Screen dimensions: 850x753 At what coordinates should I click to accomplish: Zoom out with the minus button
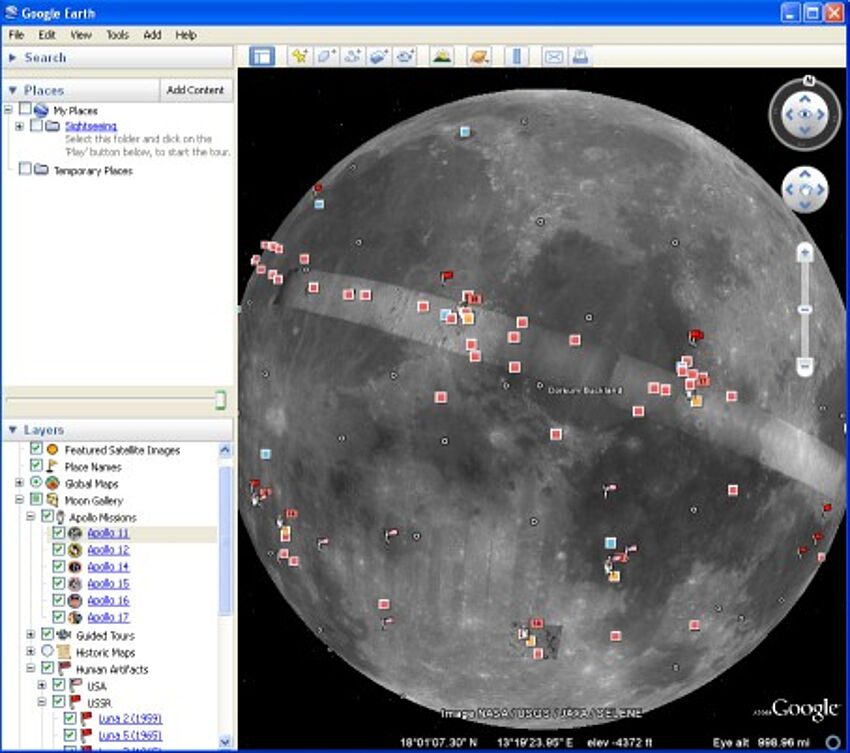(x=805, y=365)
